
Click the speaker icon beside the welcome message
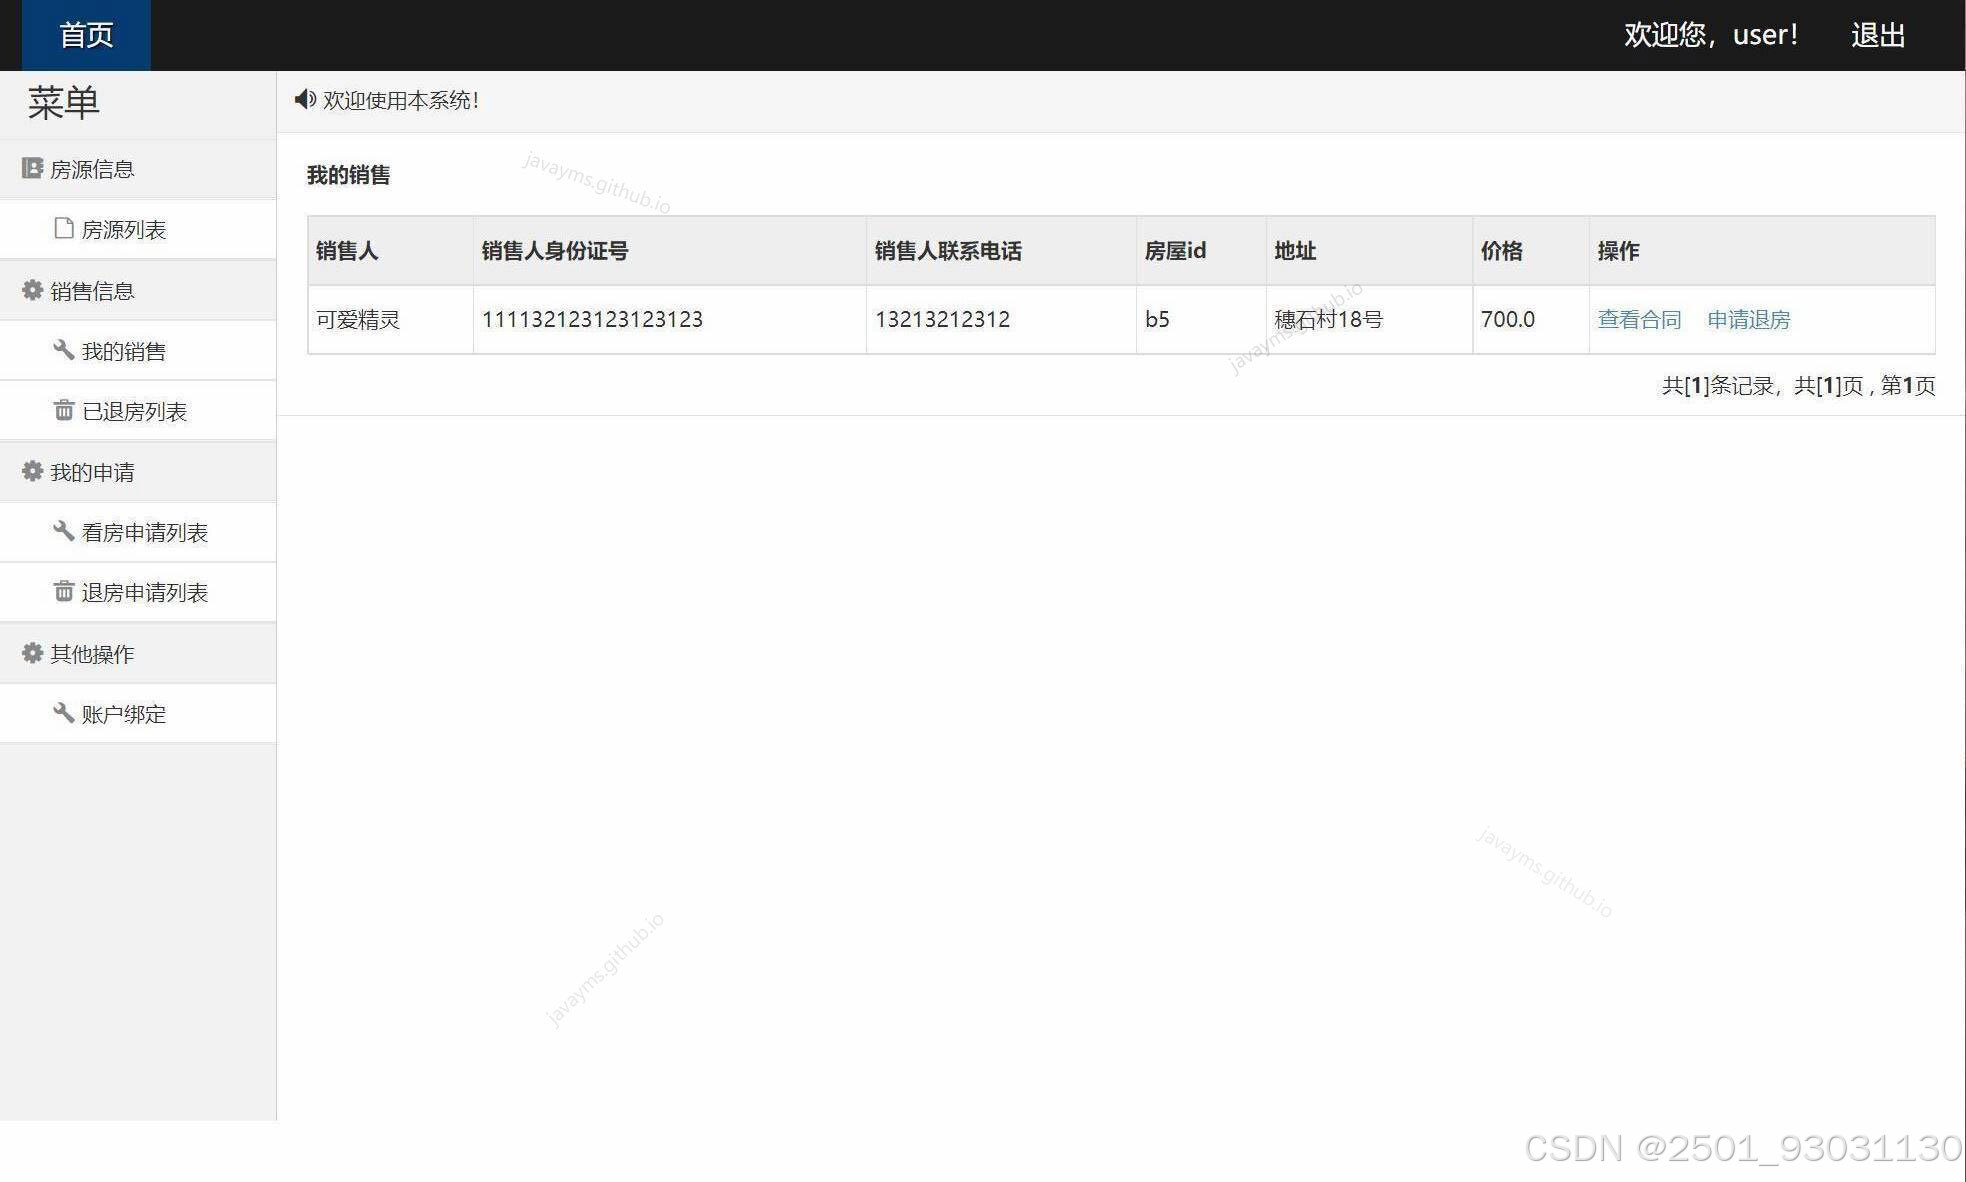click(x=304, y=99)
